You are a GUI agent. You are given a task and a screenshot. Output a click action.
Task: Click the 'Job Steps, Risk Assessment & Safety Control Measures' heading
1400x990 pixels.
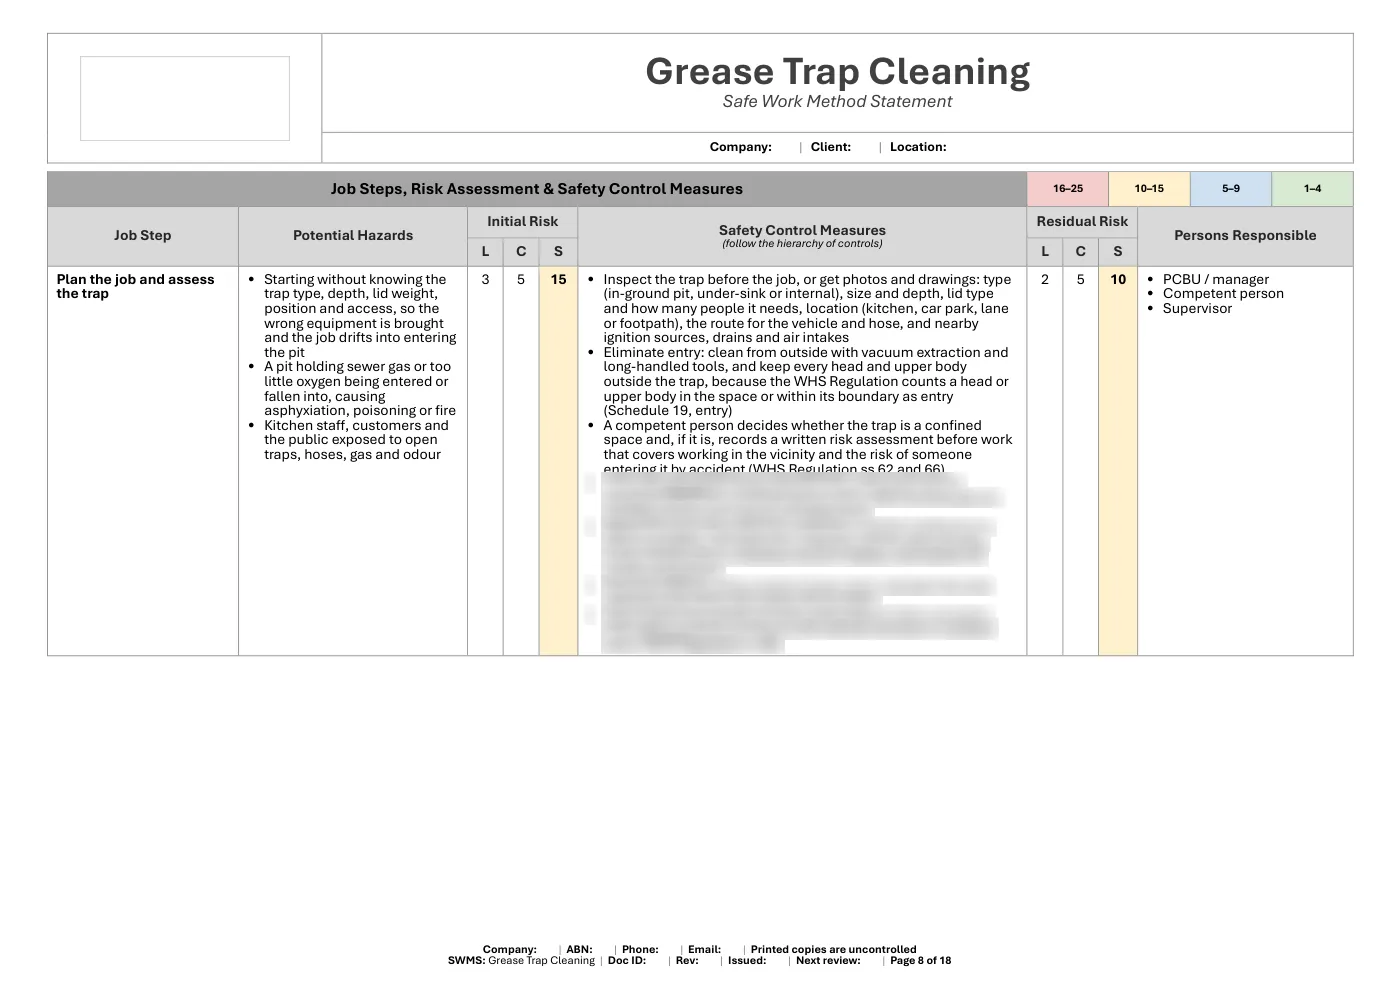[537, 189]
